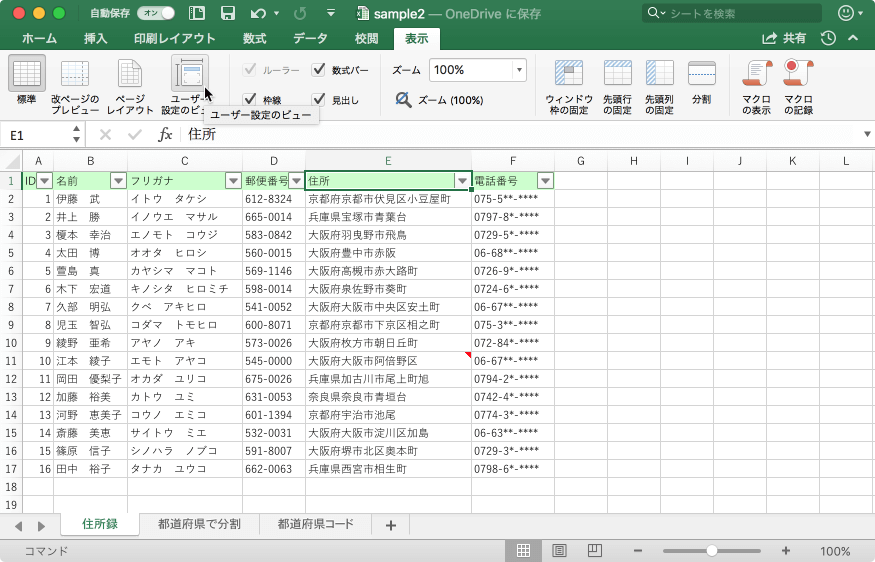Screen dimensions: 875x562
Task: Open the データ ribbon tab
Action: point(310,39)
